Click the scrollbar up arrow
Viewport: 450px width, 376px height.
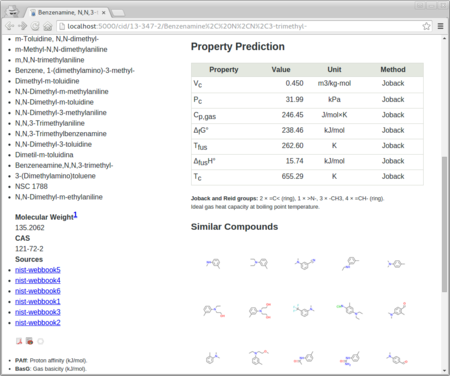tap(444, 39)
